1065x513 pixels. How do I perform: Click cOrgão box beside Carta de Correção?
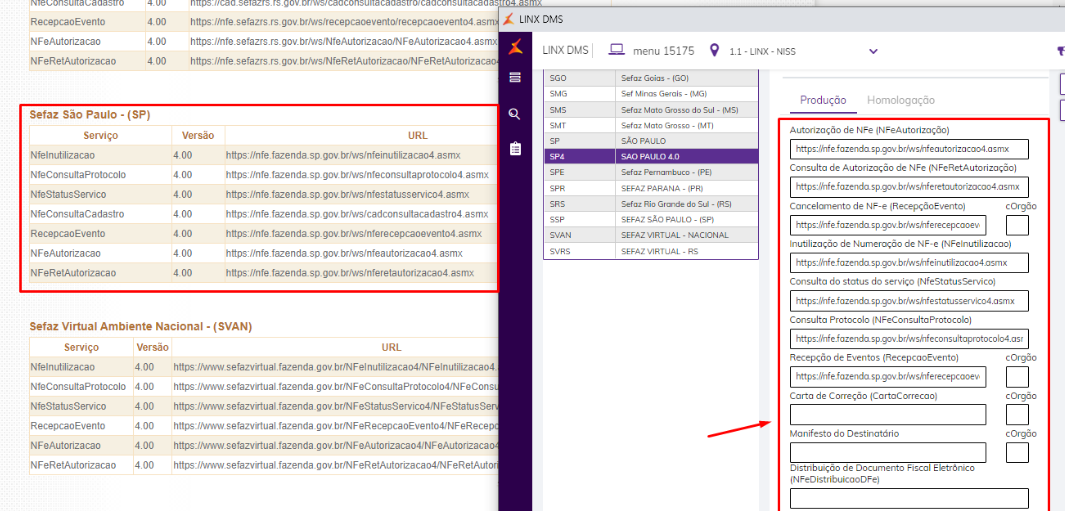click(x=1017, y=414)
